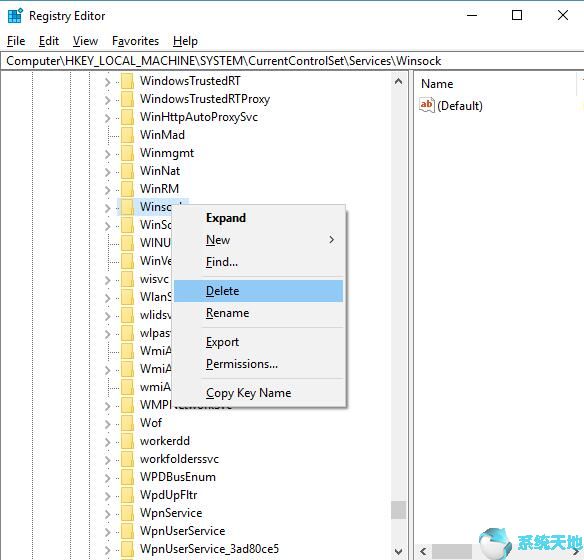Minimize the Registry Editor window
This screenshot has width=584, height=560.
coord(472,16)
